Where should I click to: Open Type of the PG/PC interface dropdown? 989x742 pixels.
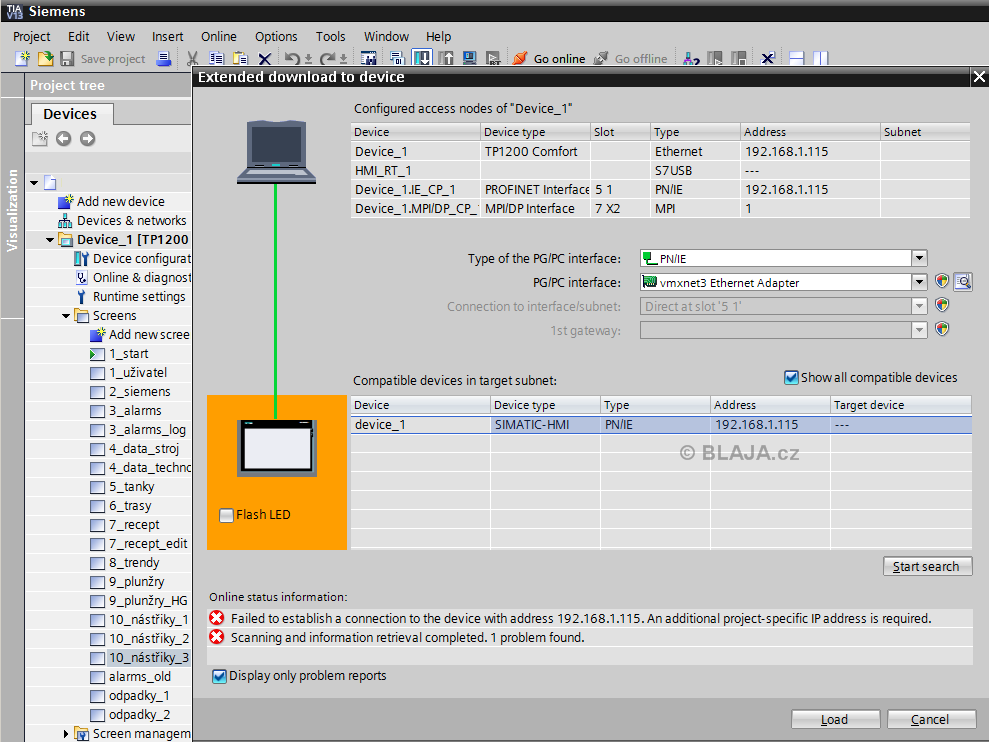coord(920,258)
